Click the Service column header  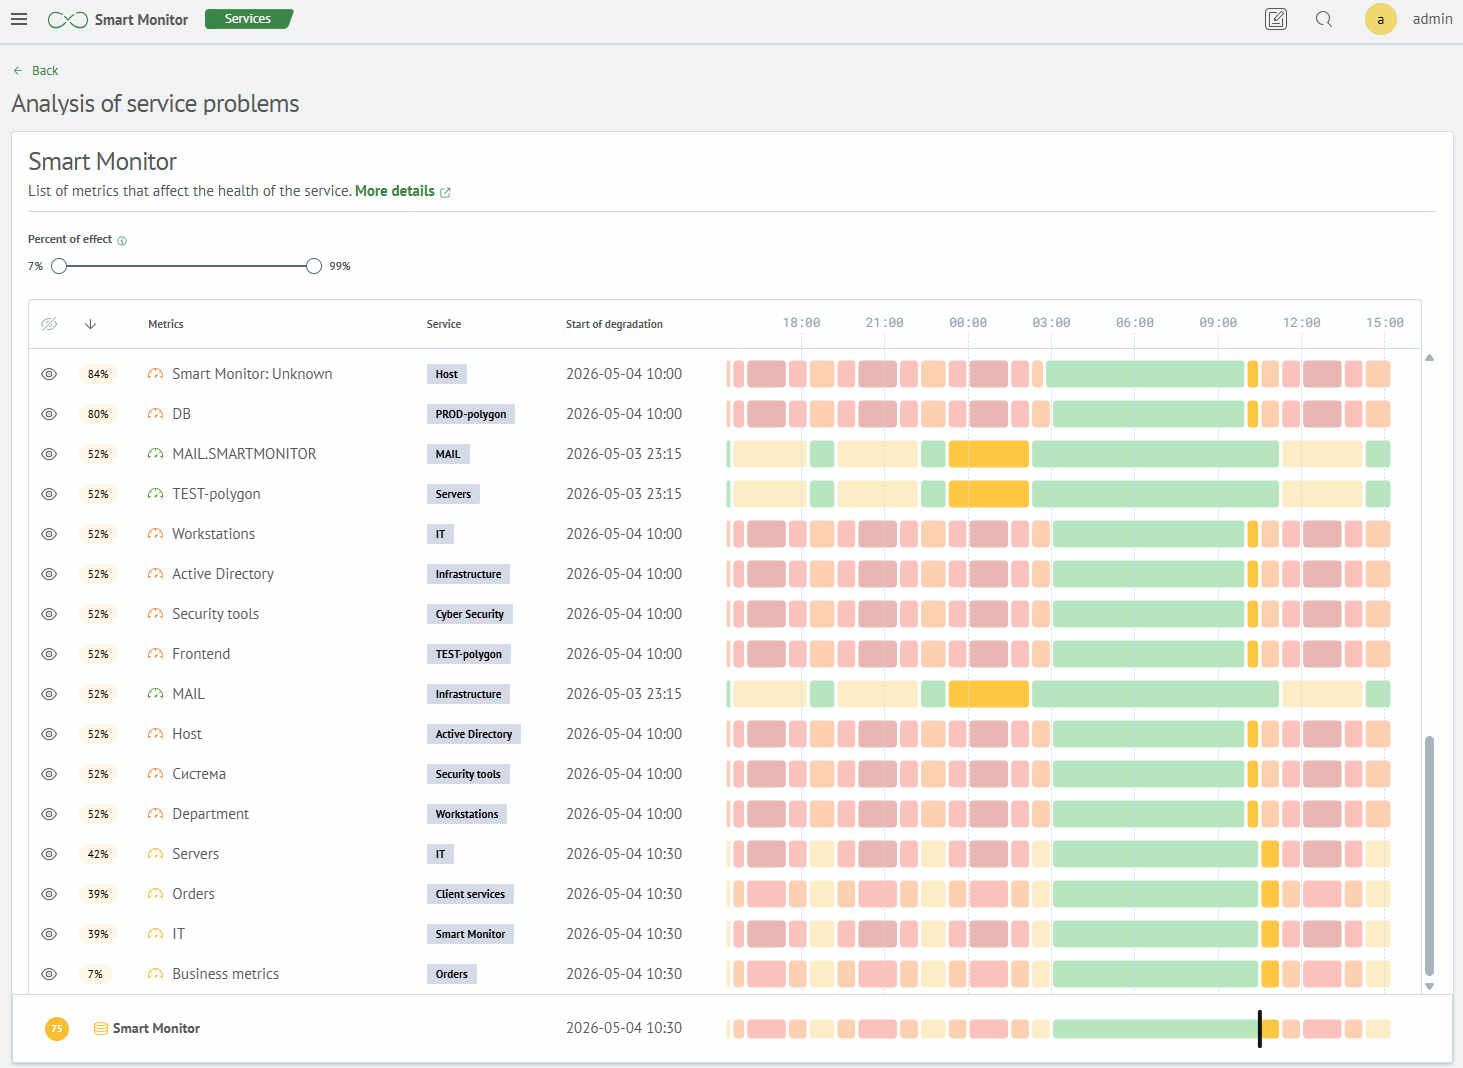click(x=444, y=324)
